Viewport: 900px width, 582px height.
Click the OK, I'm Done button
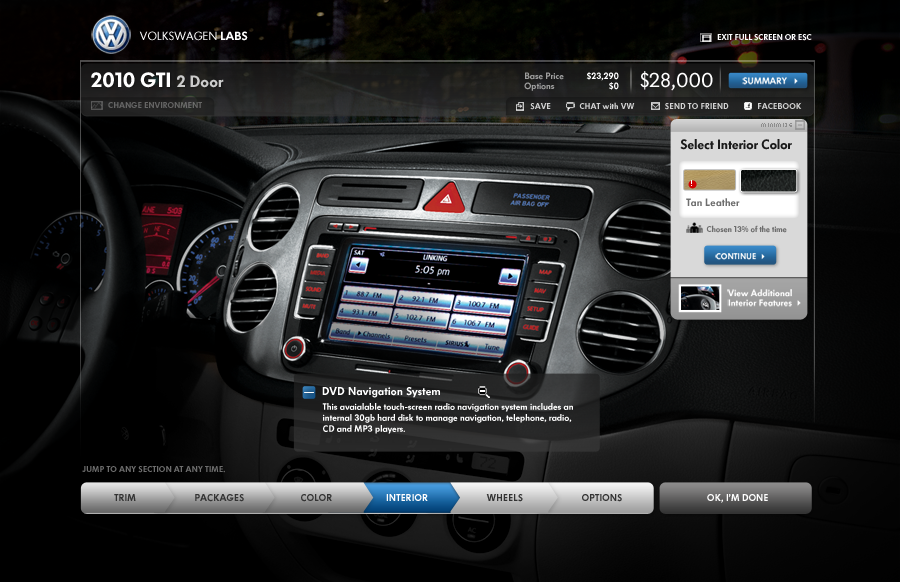735,498
